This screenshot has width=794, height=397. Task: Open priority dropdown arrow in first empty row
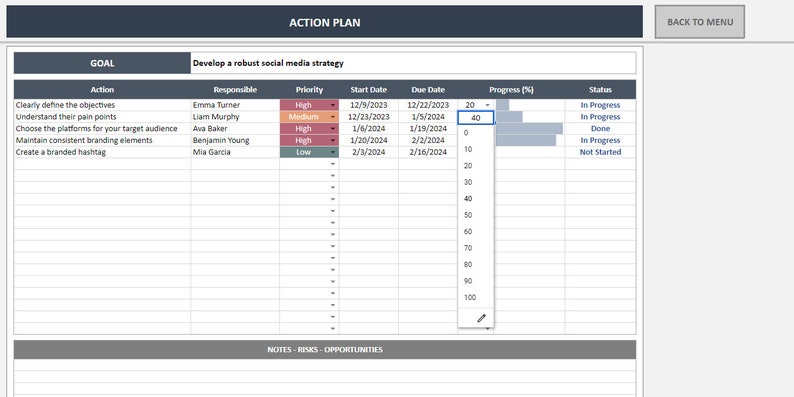(333, 164)
